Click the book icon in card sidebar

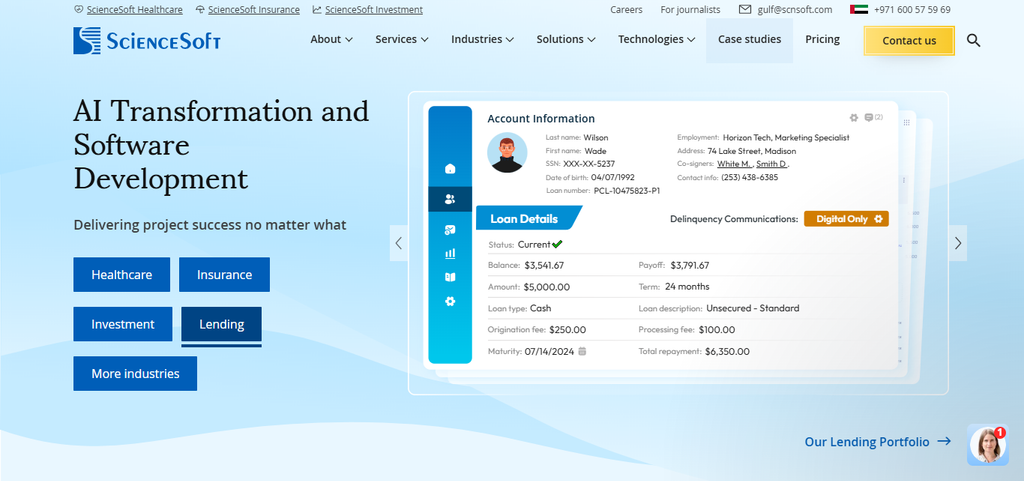[x=449, y=277]
